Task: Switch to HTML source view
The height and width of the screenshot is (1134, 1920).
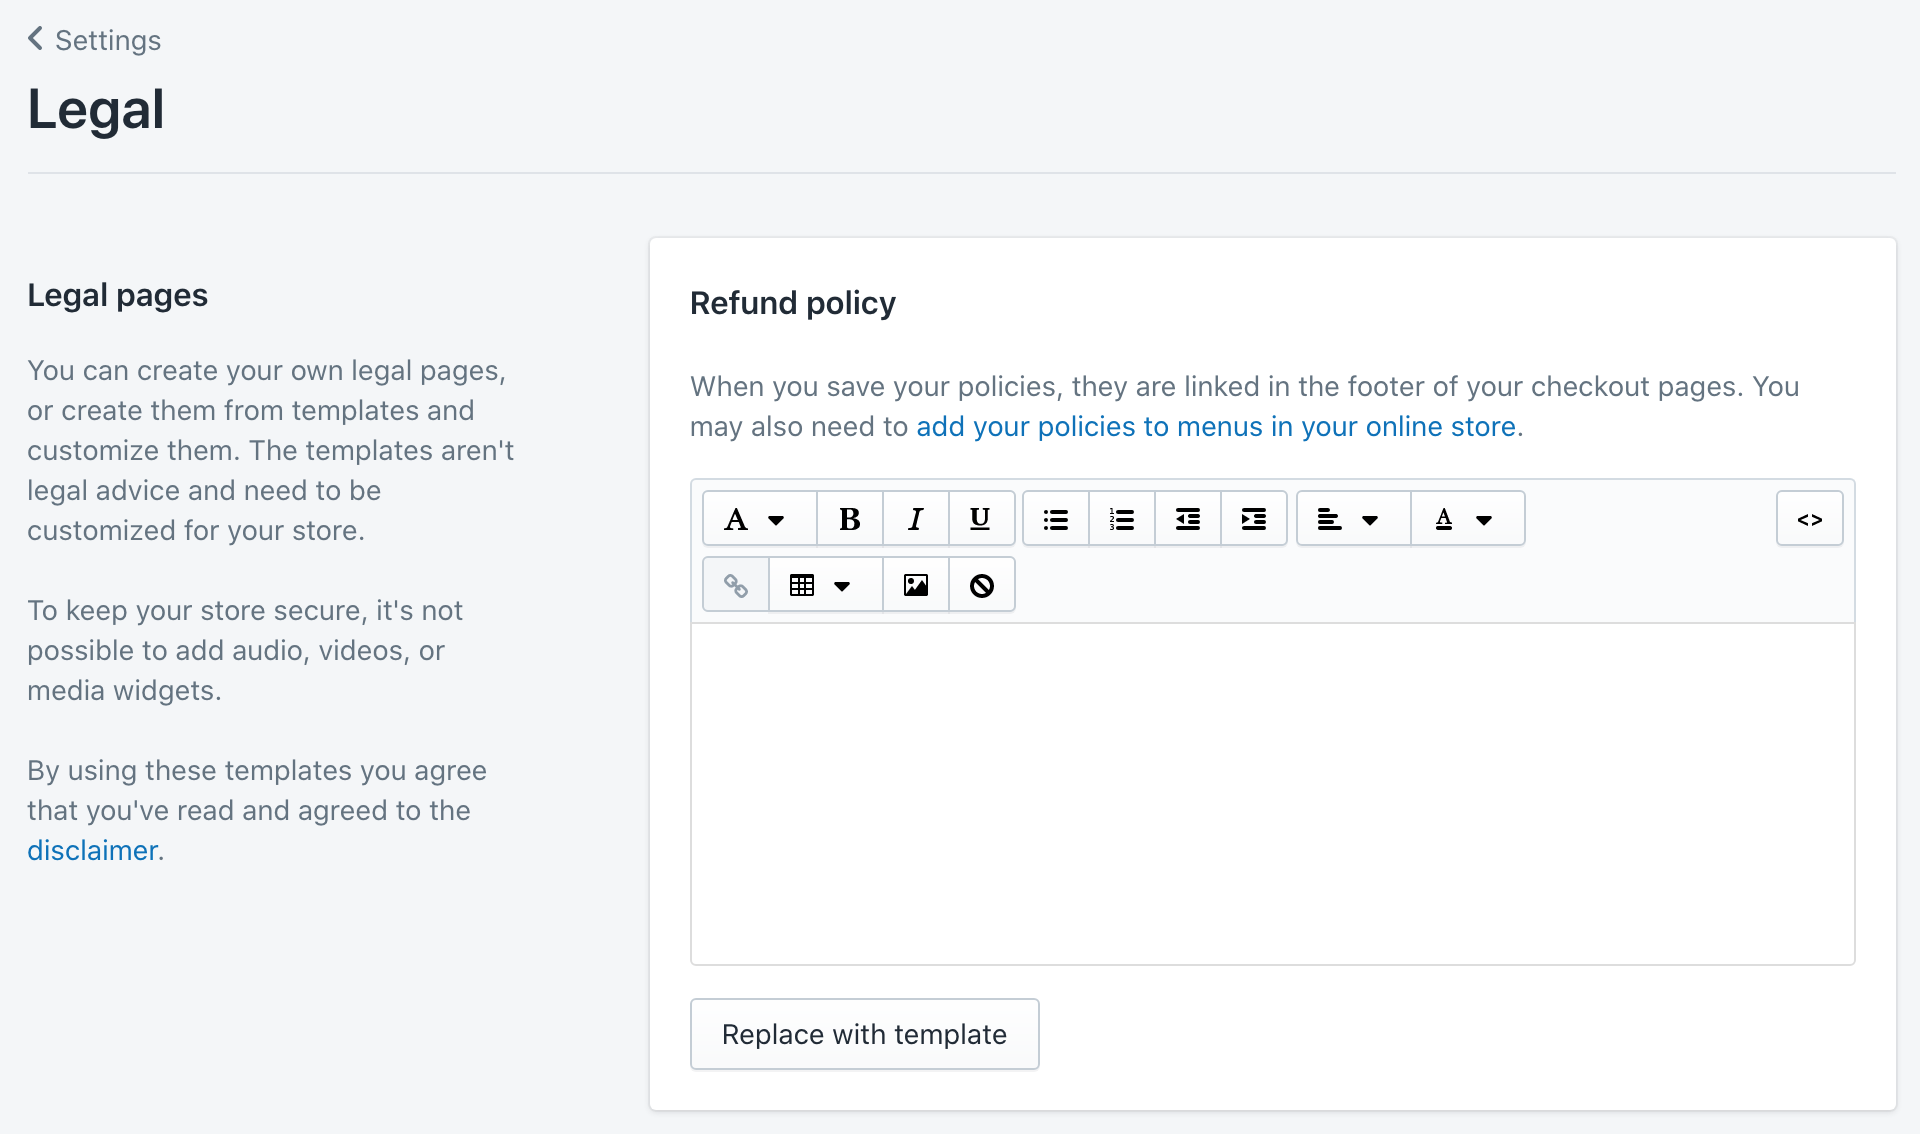Action: [1809, 519]
